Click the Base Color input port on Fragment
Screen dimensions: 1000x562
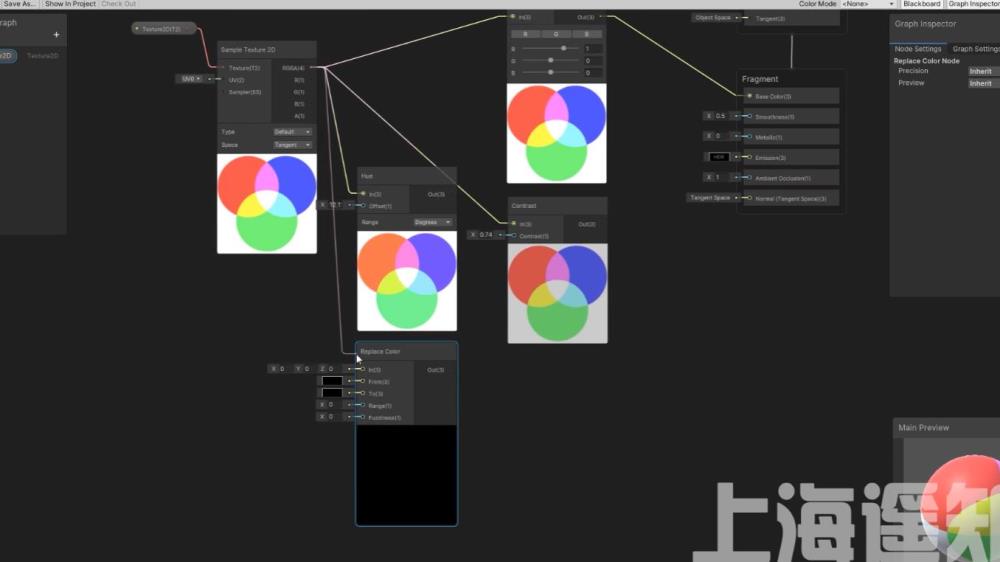pyautogui.click(x=749, y=97)
